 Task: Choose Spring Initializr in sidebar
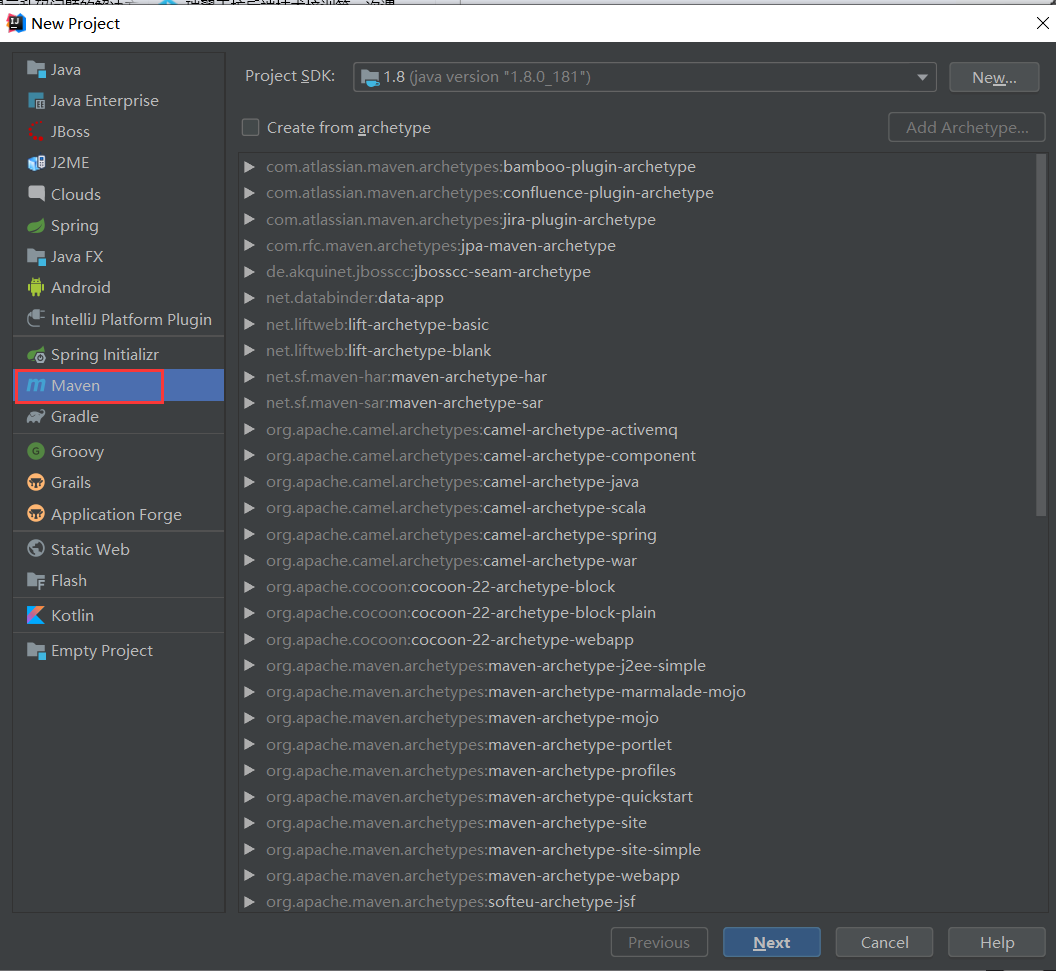point(119,354)
